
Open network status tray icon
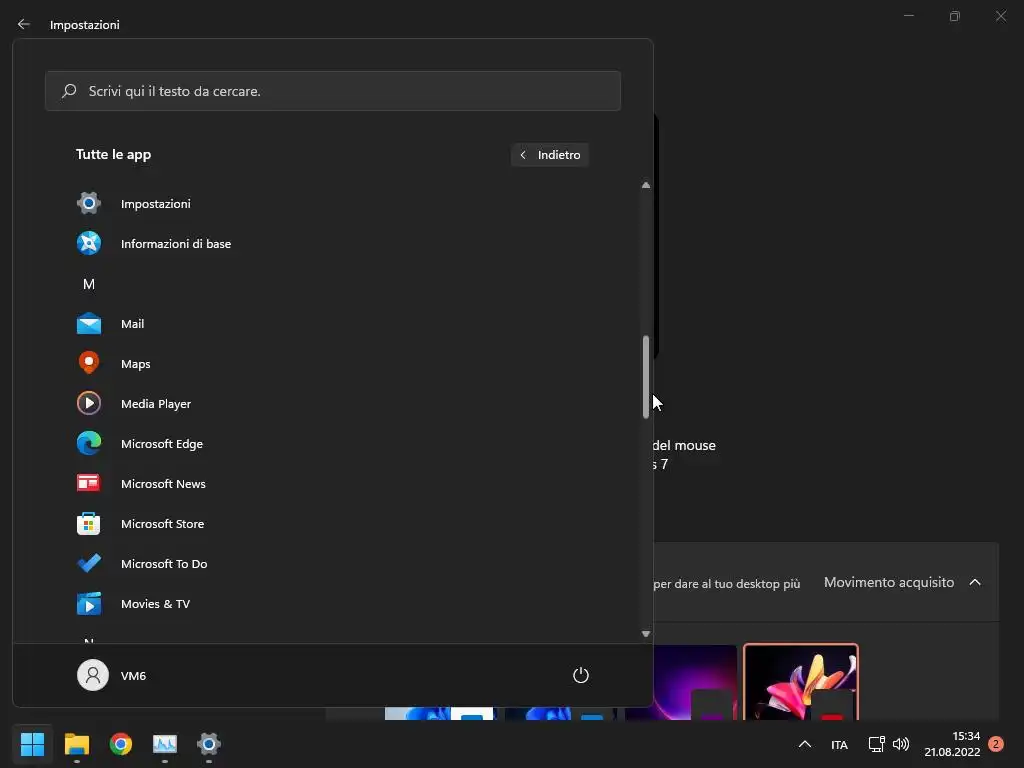pos(876,744)
